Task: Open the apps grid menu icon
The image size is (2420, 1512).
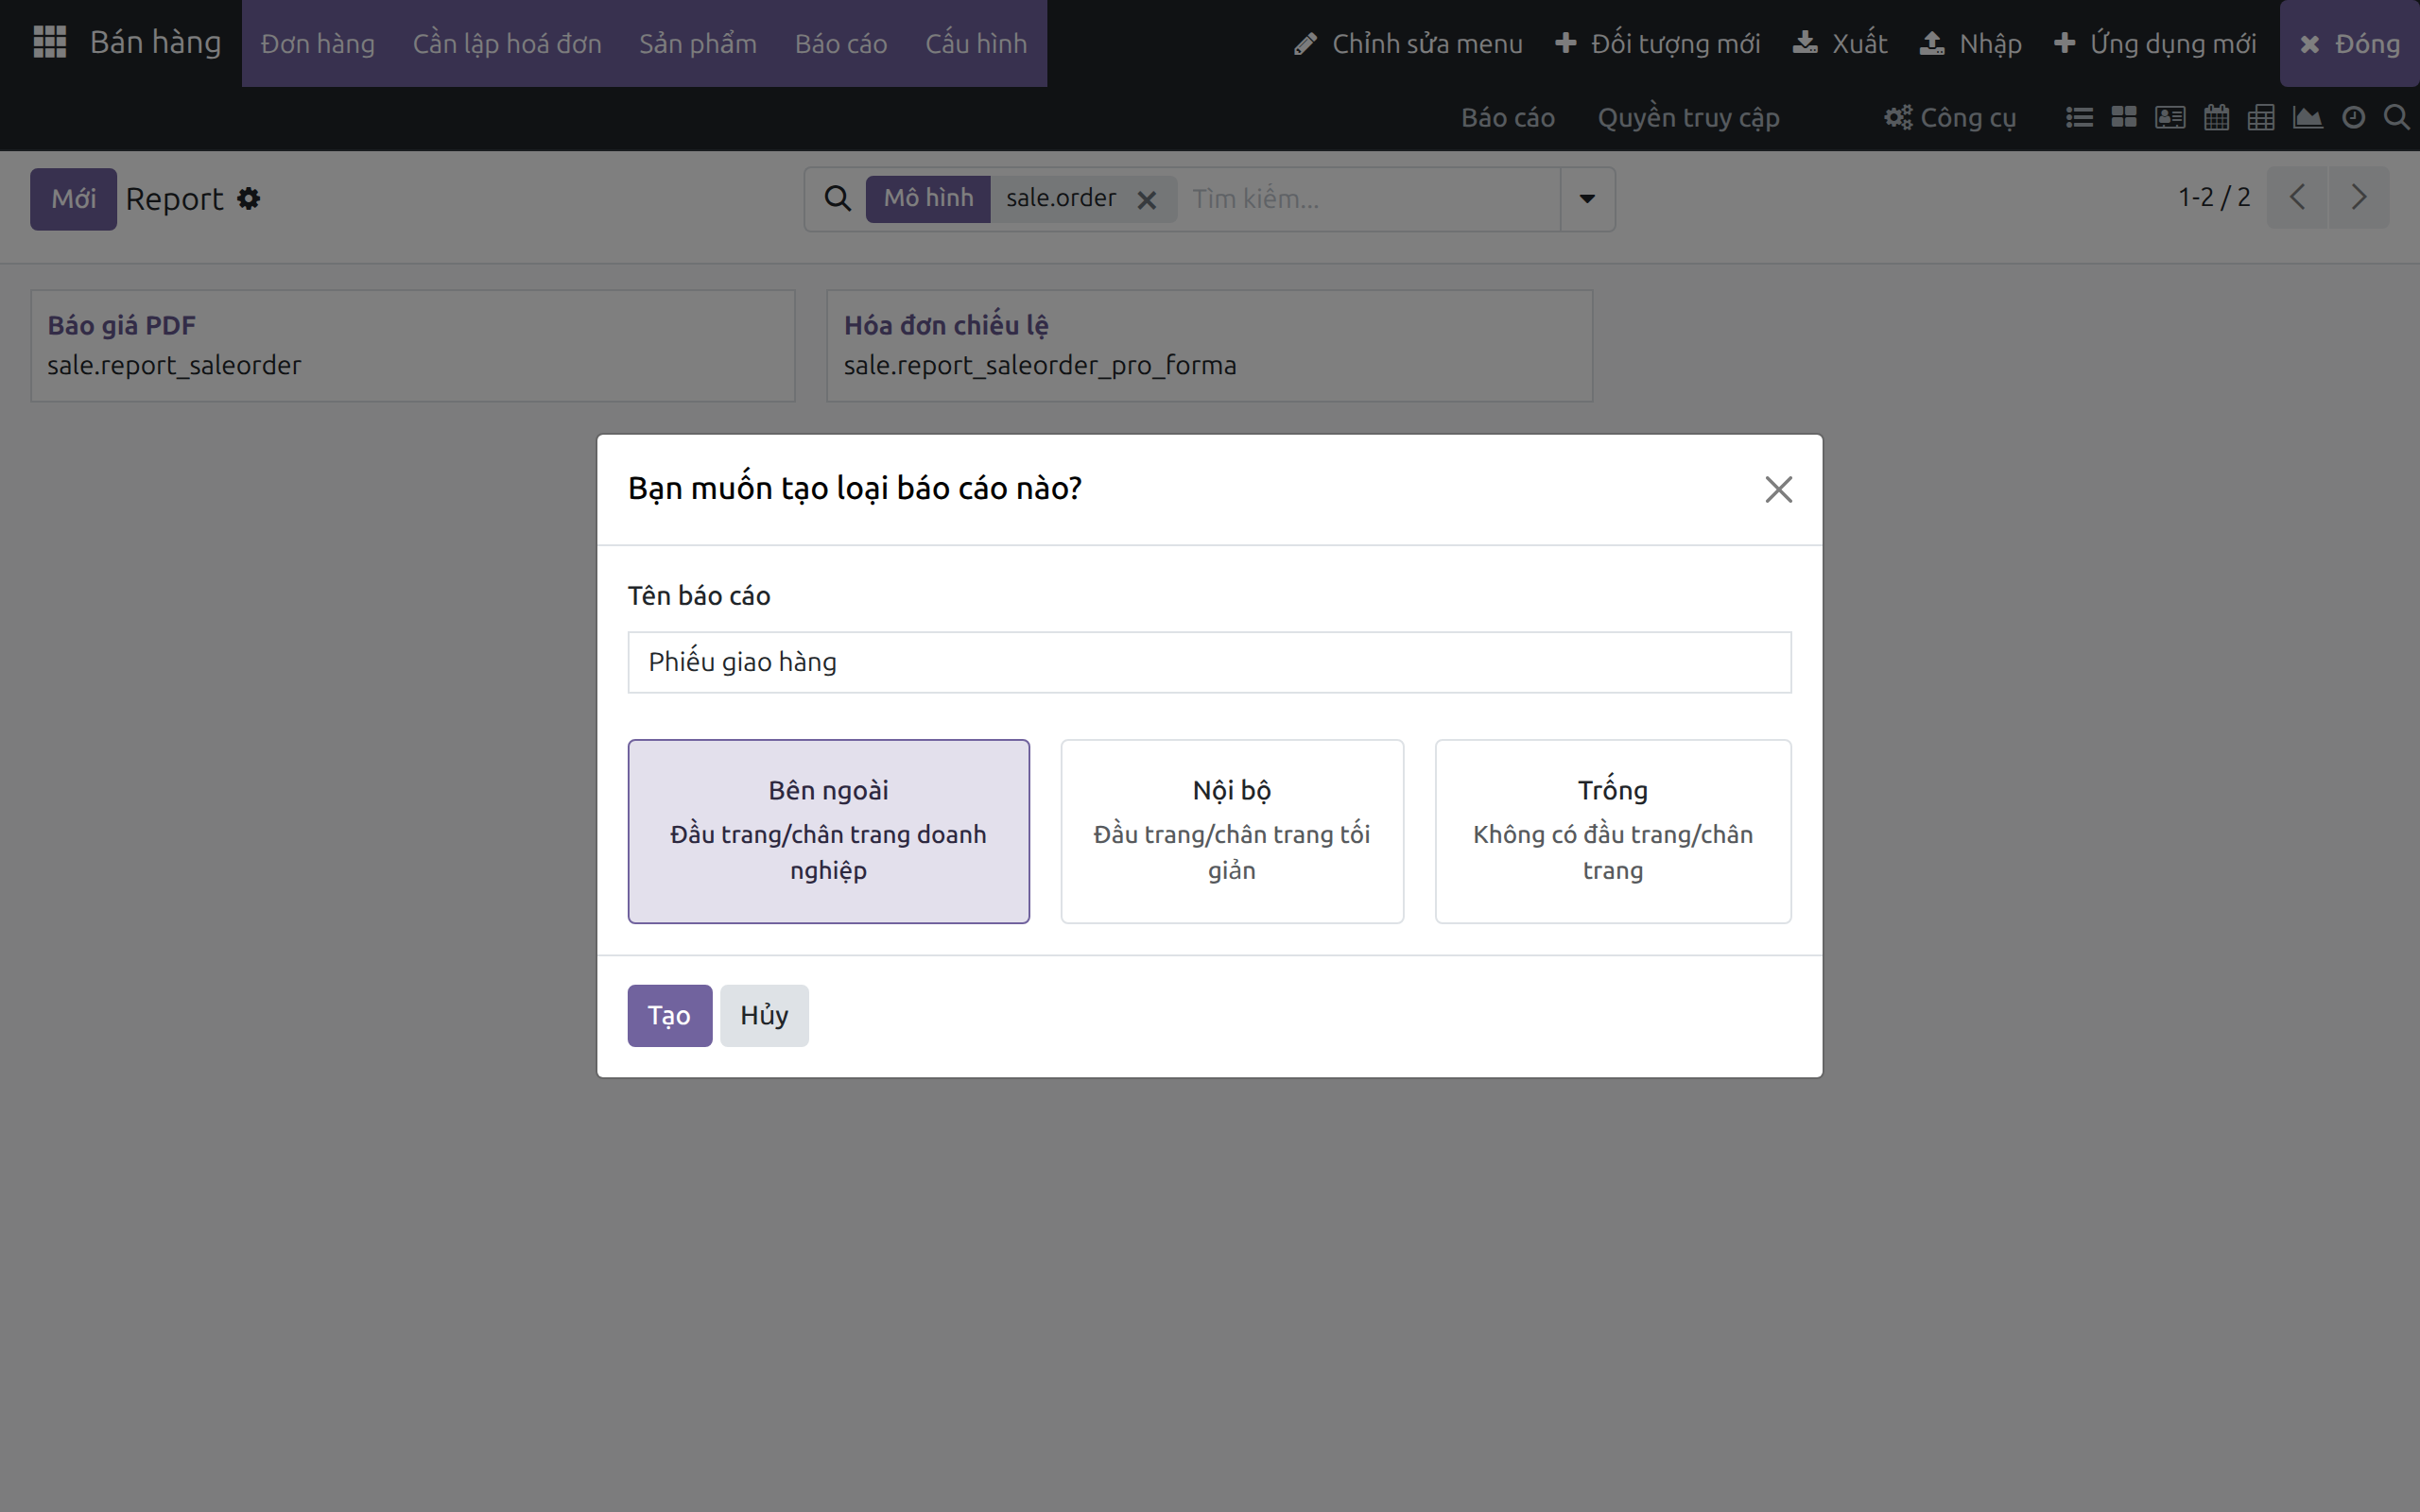Action: point(49,42)
